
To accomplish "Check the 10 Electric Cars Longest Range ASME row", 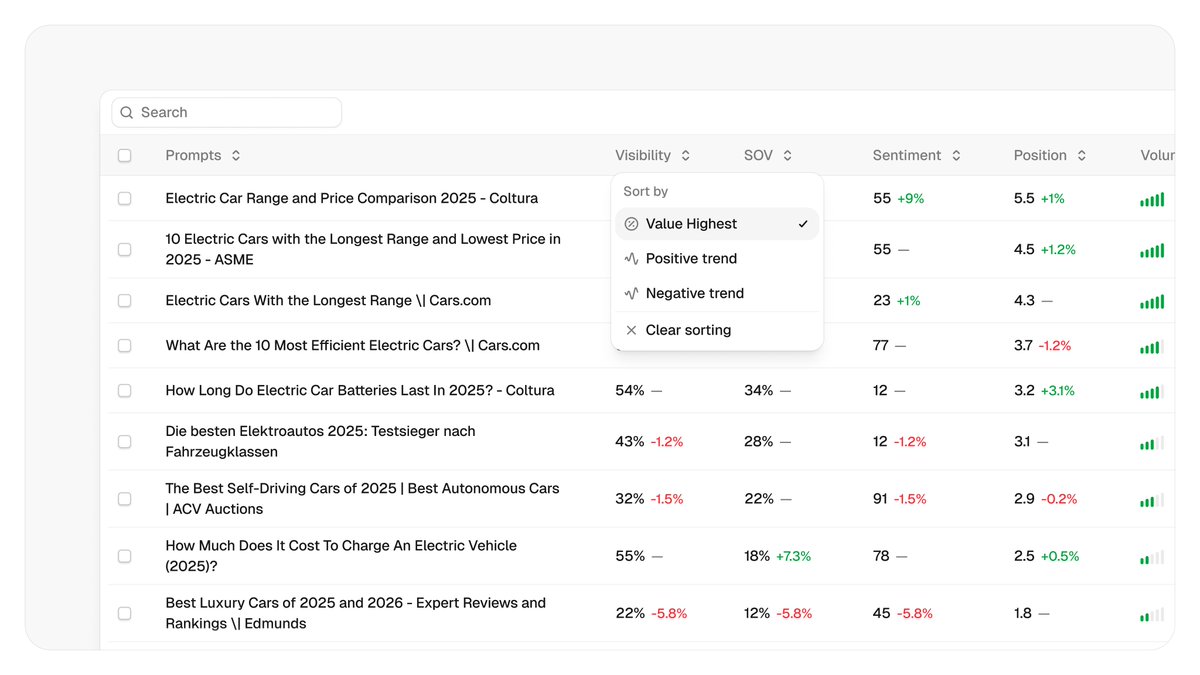I will (x=125, y=250).
